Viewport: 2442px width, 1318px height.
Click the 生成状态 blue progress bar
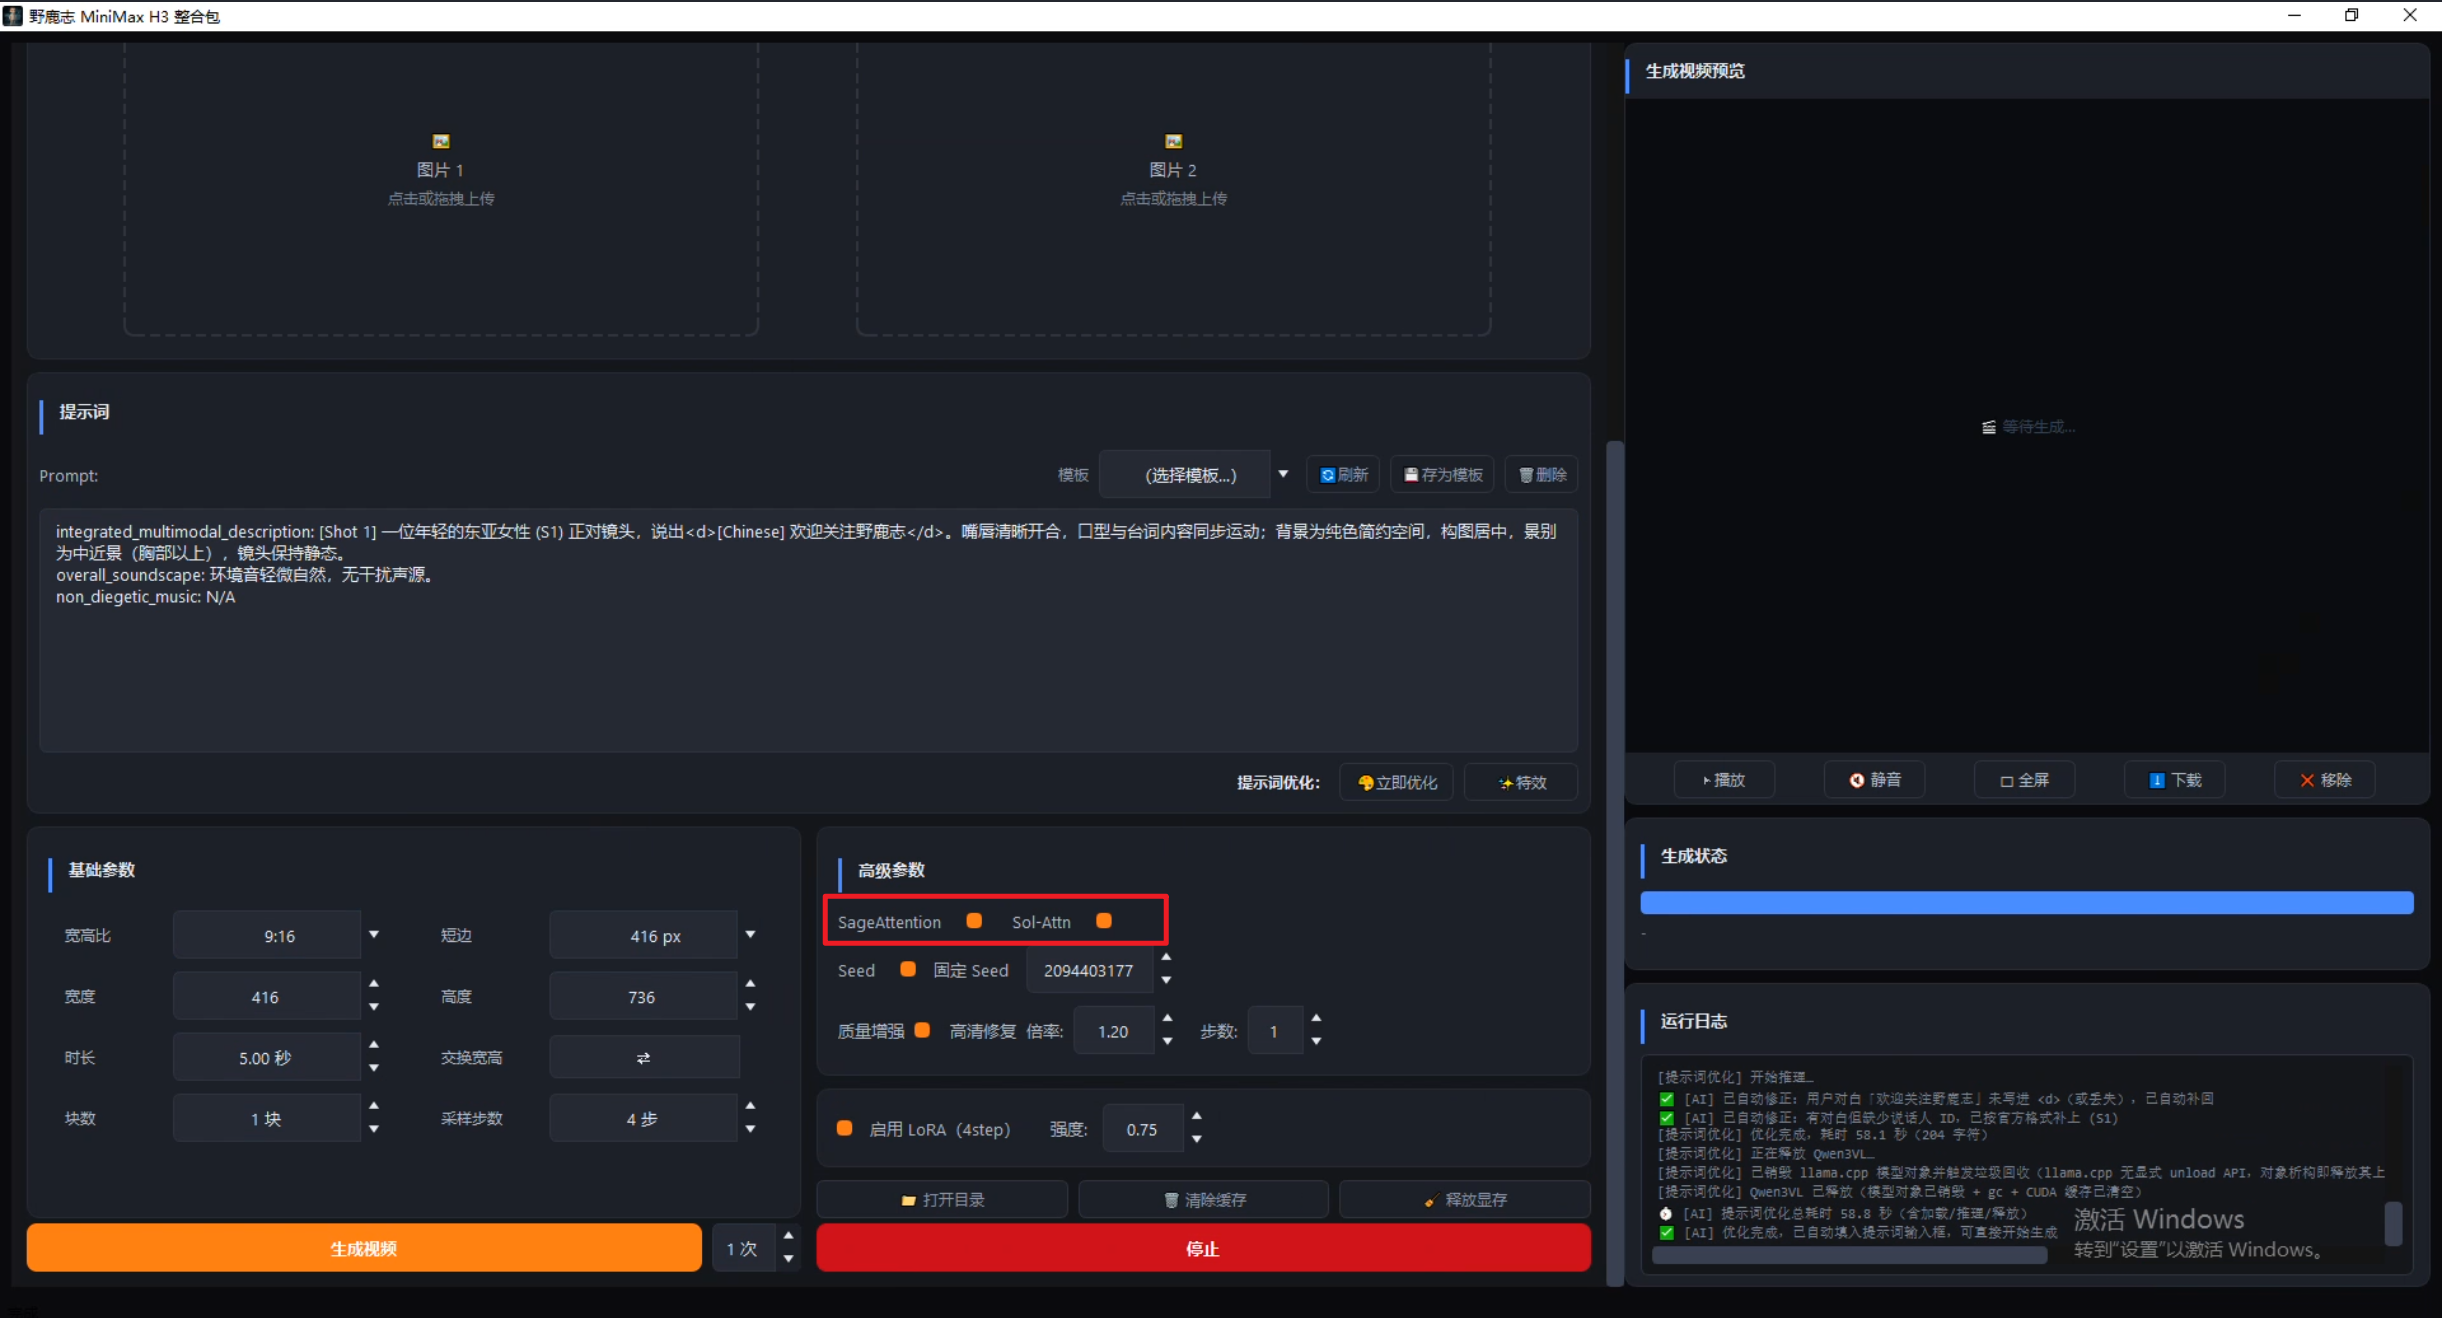tap(2027, 903)
